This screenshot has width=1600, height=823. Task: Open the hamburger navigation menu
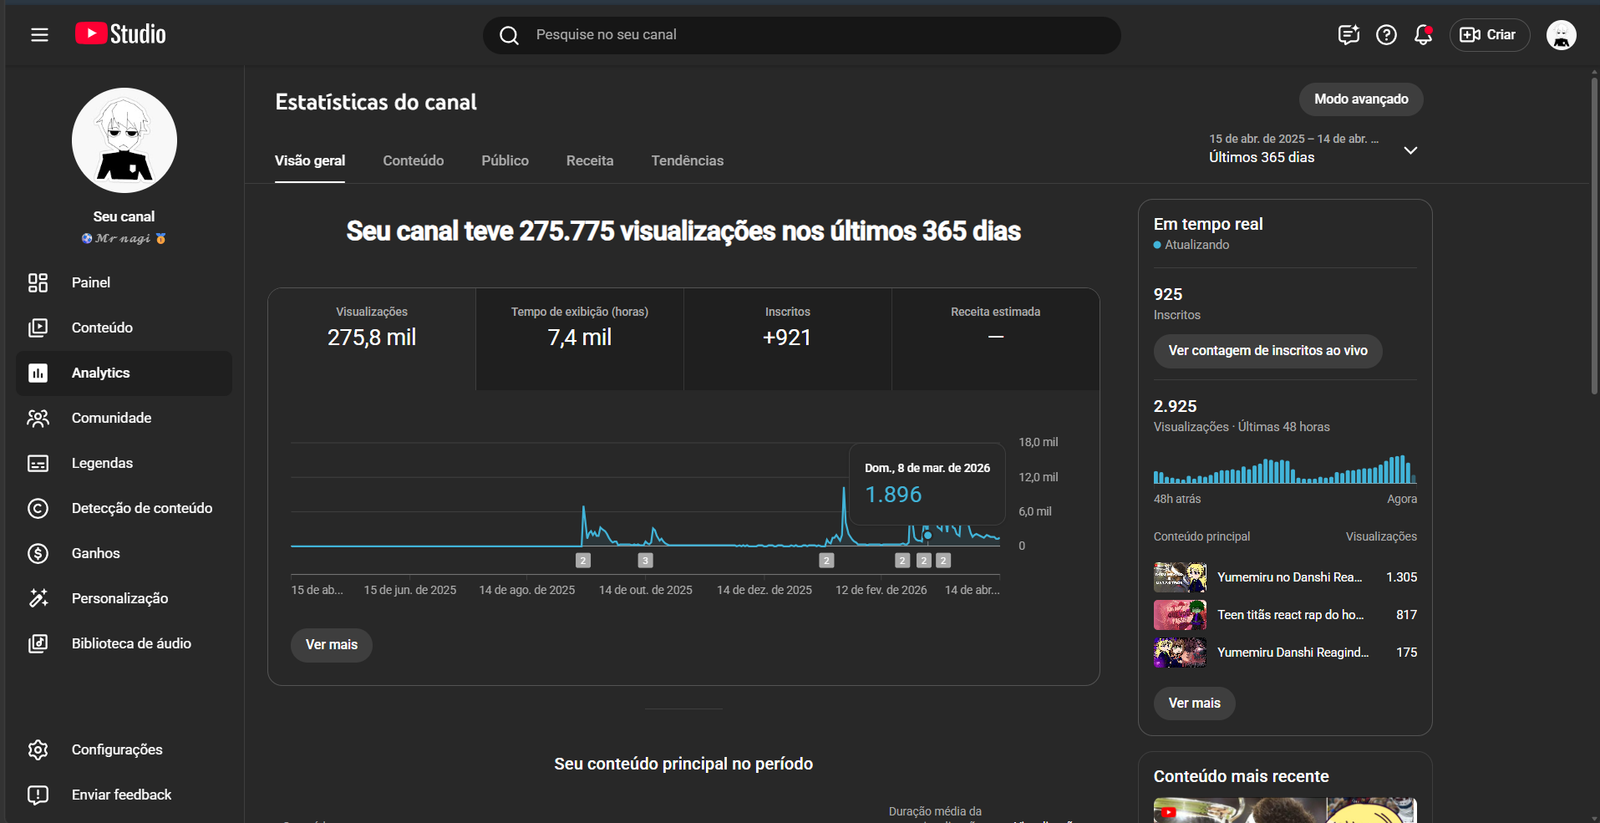pos(39,35)
